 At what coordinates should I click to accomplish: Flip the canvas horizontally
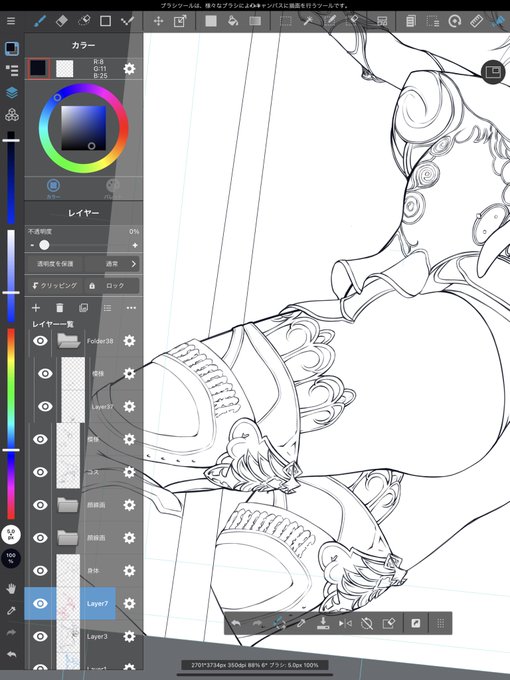point(345,623)
